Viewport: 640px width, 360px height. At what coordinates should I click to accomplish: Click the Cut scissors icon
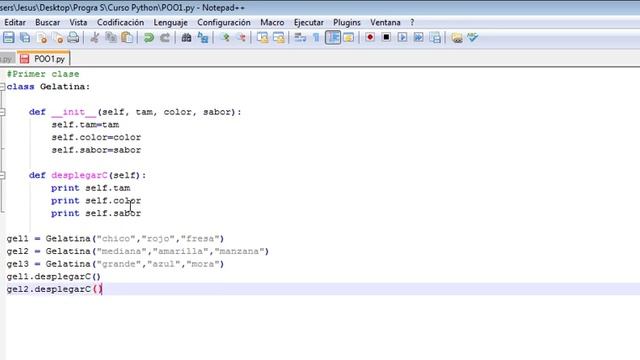[x=95, y=38]
